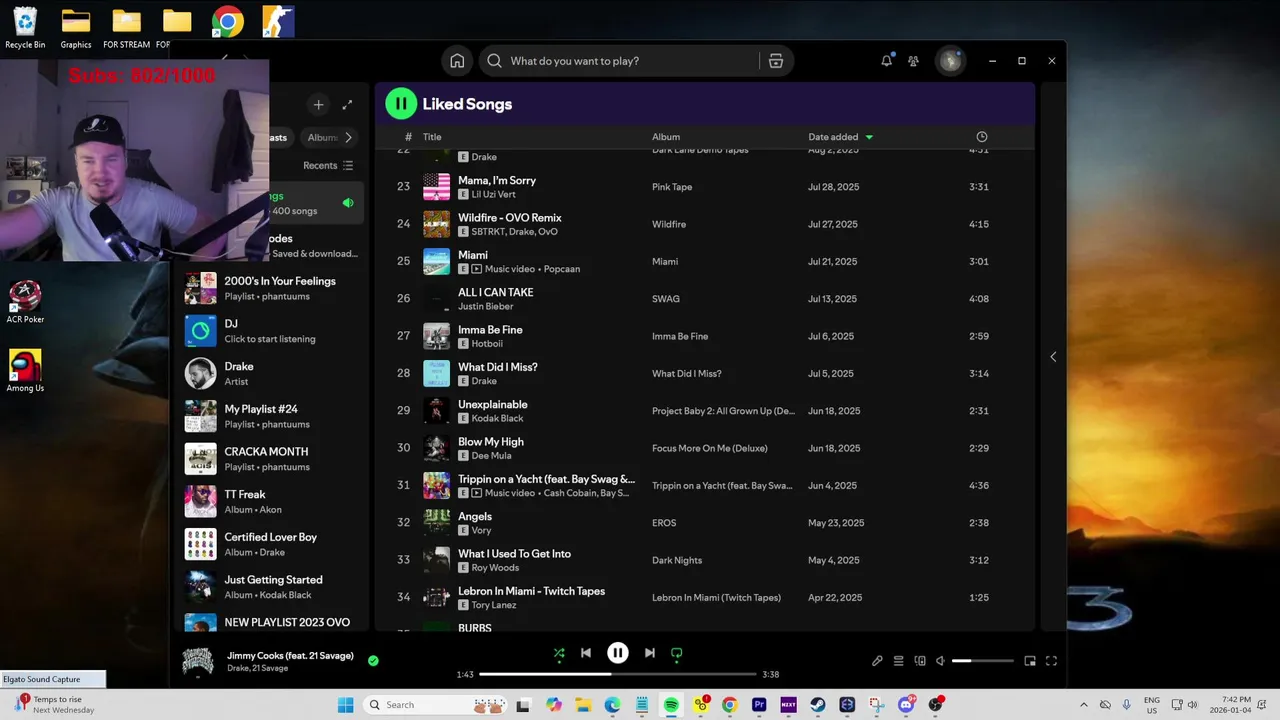1280x720 pixels.
Task: Open Recycle Bin on the desktop
Action: click(x=25, y=28)
